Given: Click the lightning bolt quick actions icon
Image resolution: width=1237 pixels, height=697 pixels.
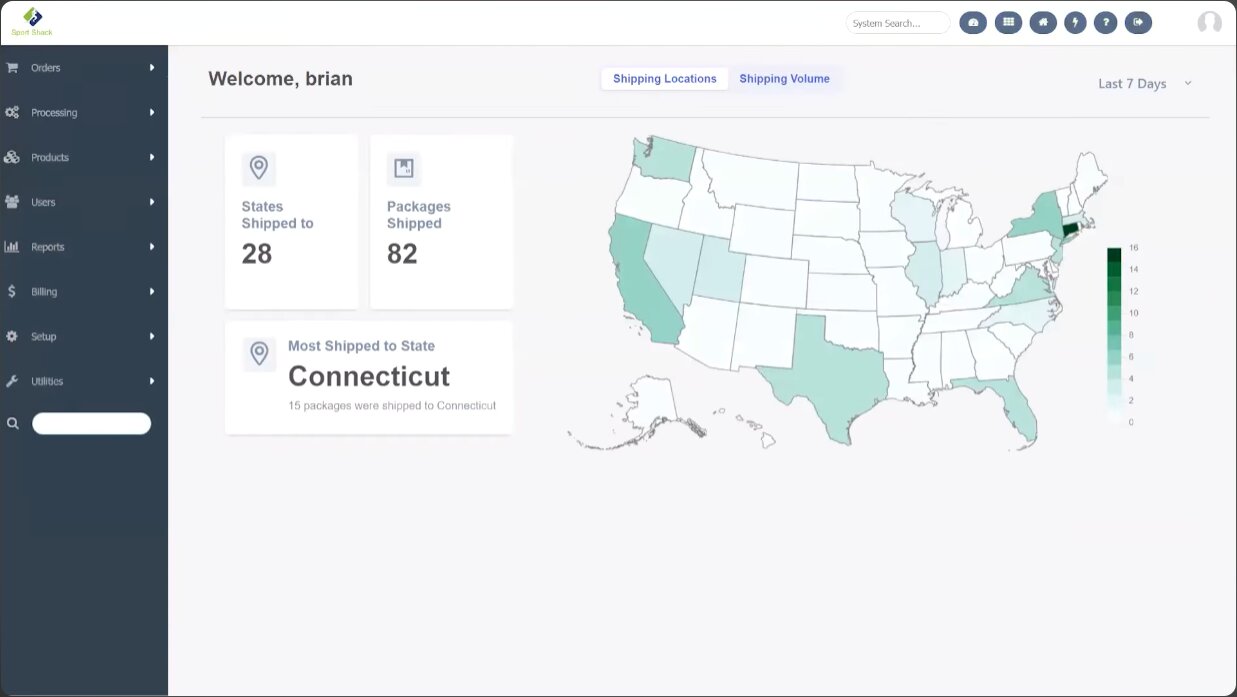Looking at the screenshot, I should point(1075,23).
